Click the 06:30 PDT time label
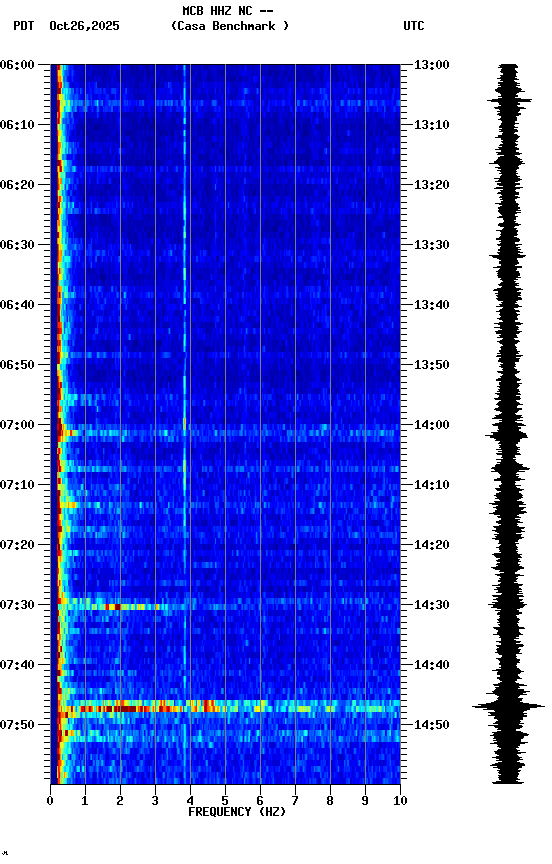The image size is (552, 864). point(17,245)
